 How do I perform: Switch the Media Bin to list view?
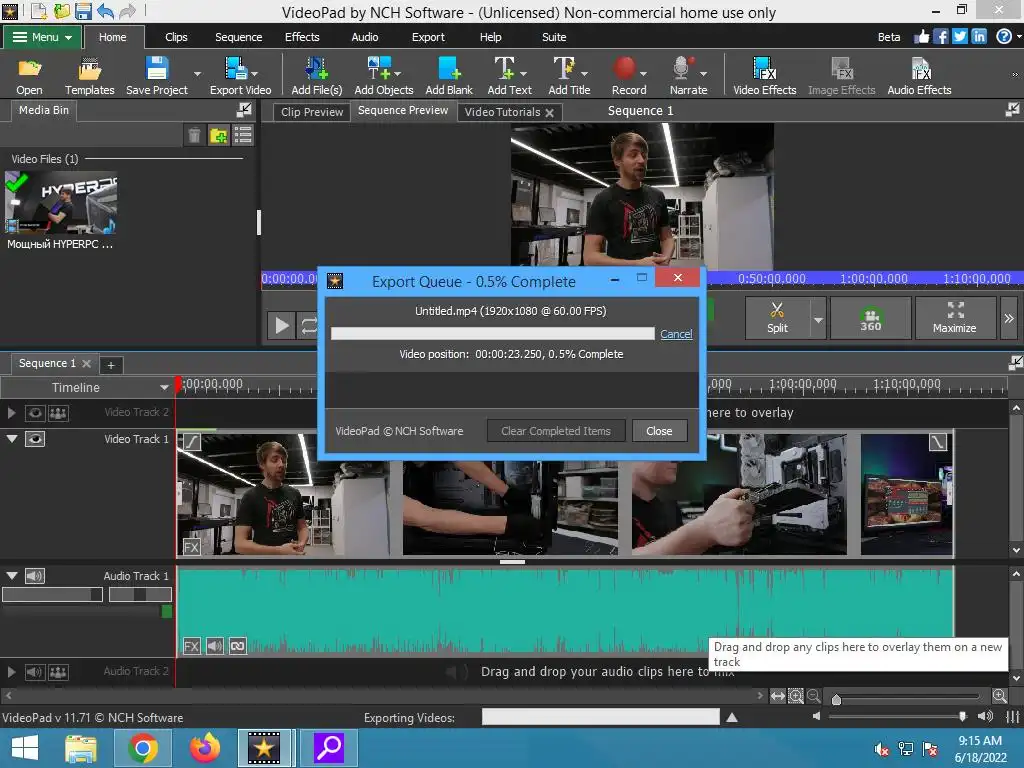[243, 135]
